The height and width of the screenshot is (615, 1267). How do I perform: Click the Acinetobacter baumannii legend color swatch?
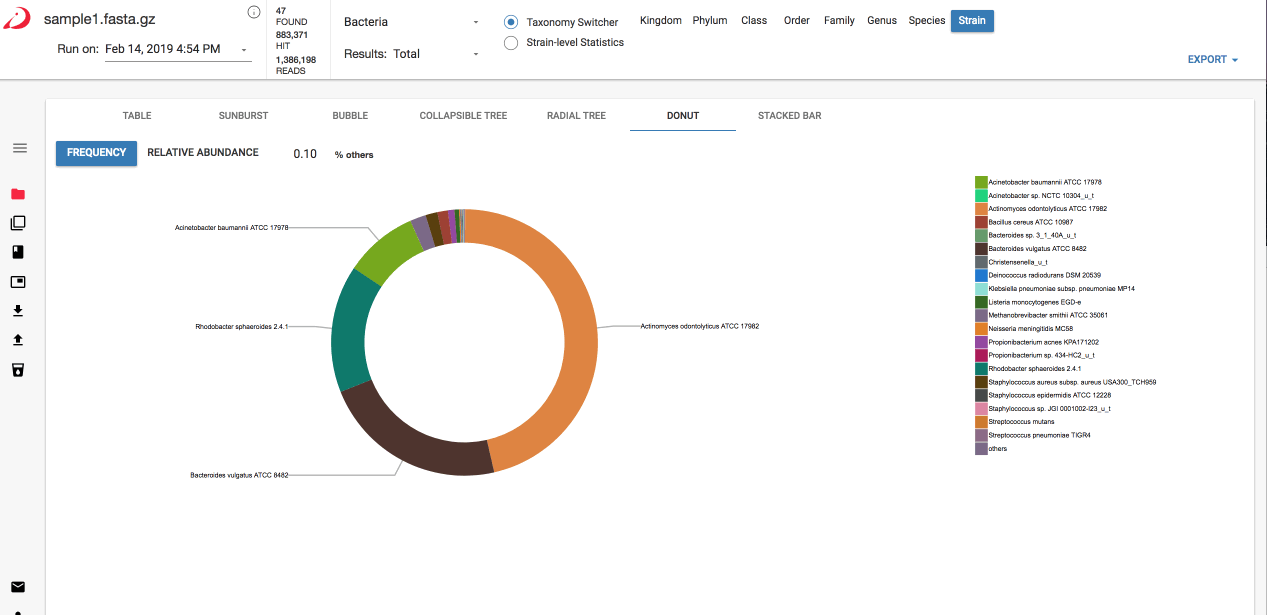[981, 182]
